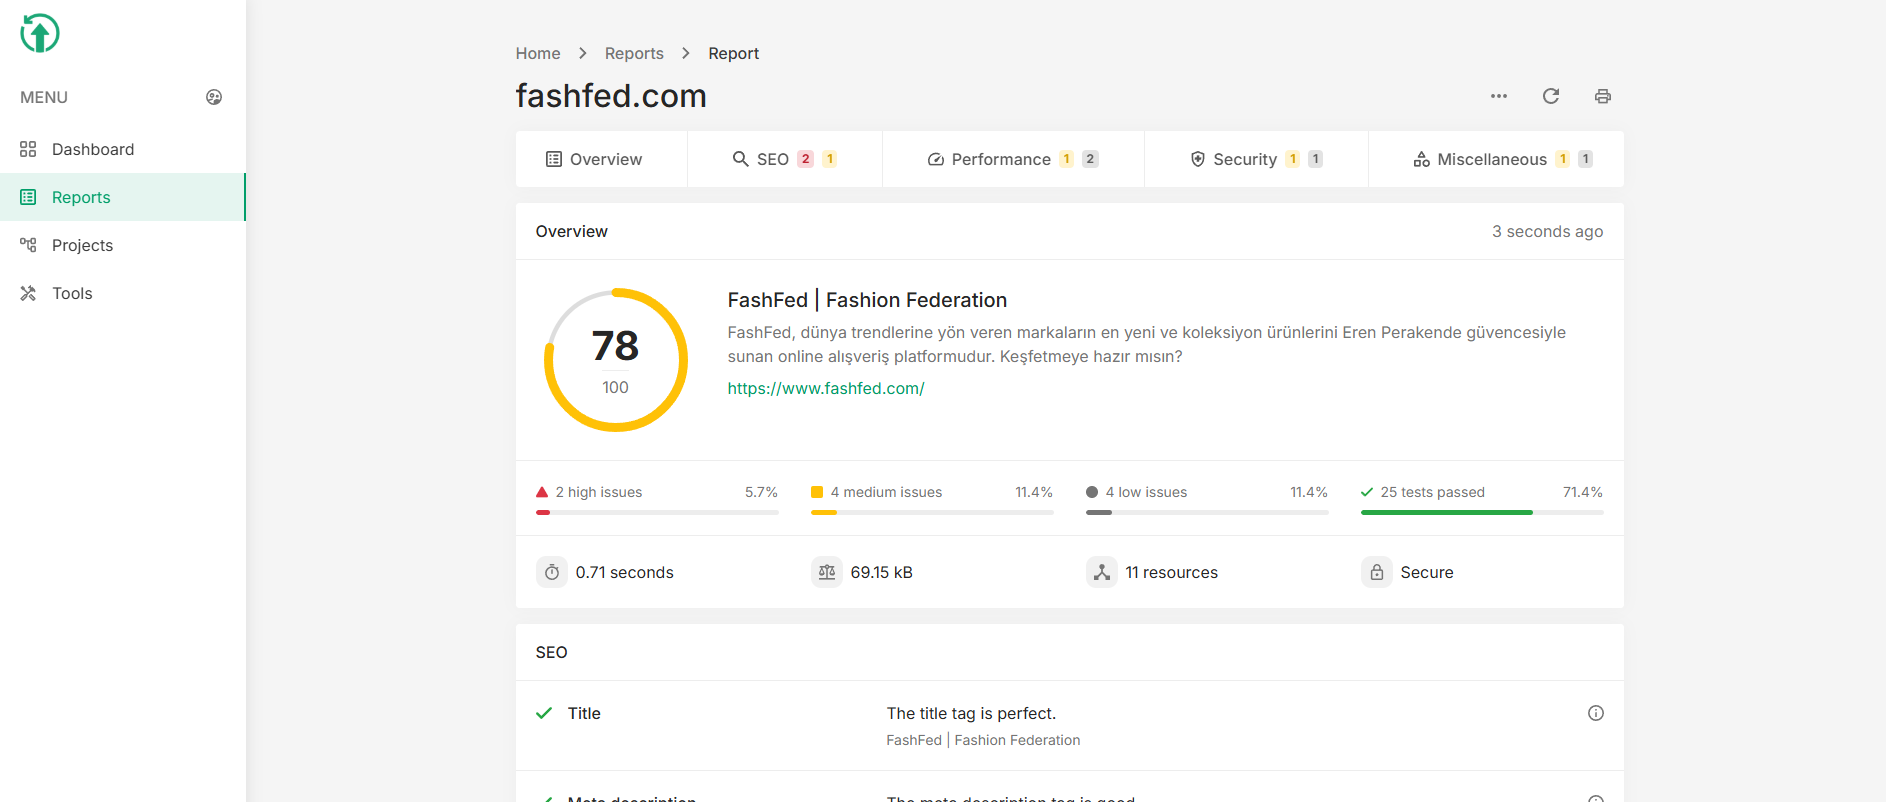Click the Miscellaneous shapes icon
The width and height of the screenshot is (1886, 802).
pos(1421,159)
